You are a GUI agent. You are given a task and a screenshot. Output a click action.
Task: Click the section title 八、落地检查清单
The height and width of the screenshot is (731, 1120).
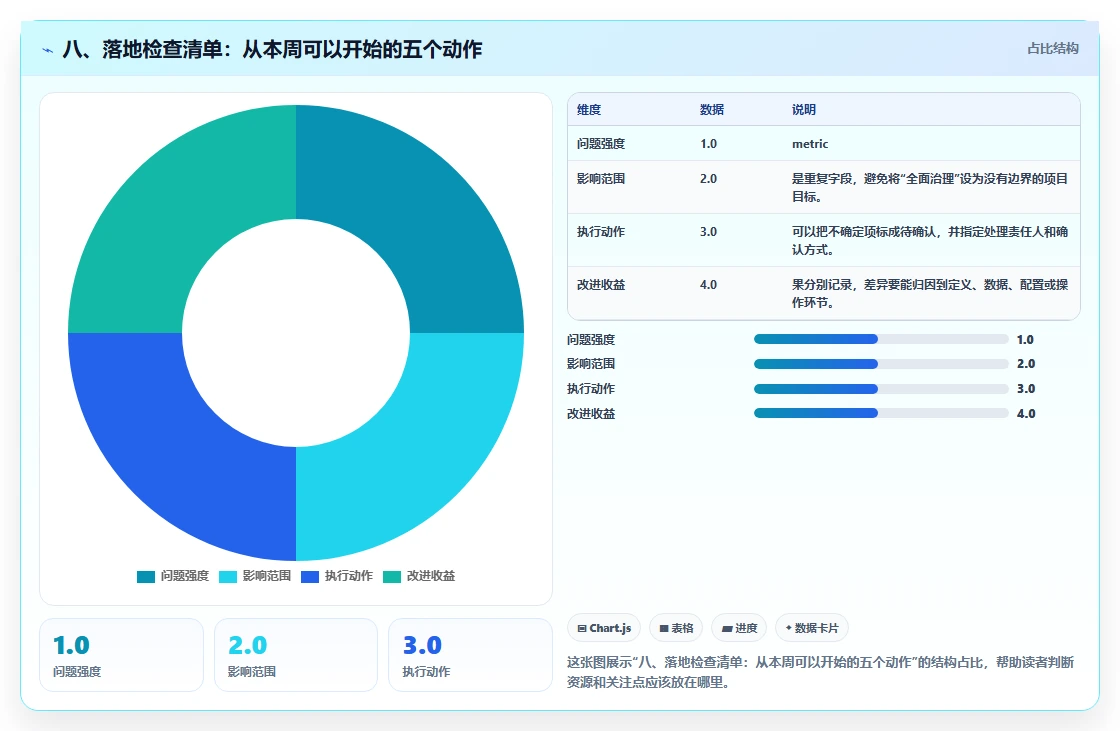[272, 49]
